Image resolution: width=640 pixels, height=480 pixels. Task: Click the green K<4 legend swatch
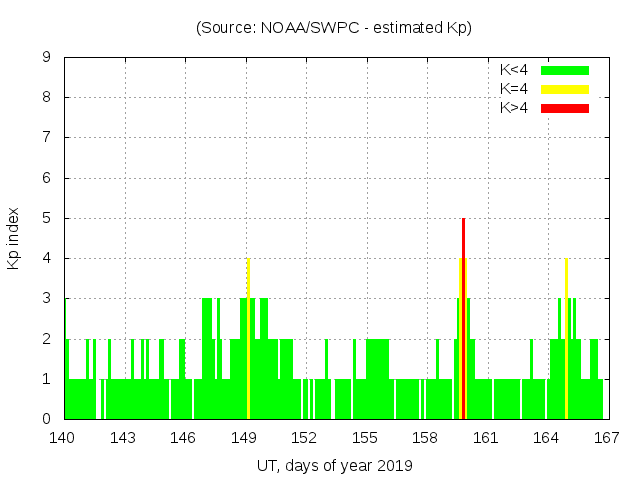pos(565,70)
